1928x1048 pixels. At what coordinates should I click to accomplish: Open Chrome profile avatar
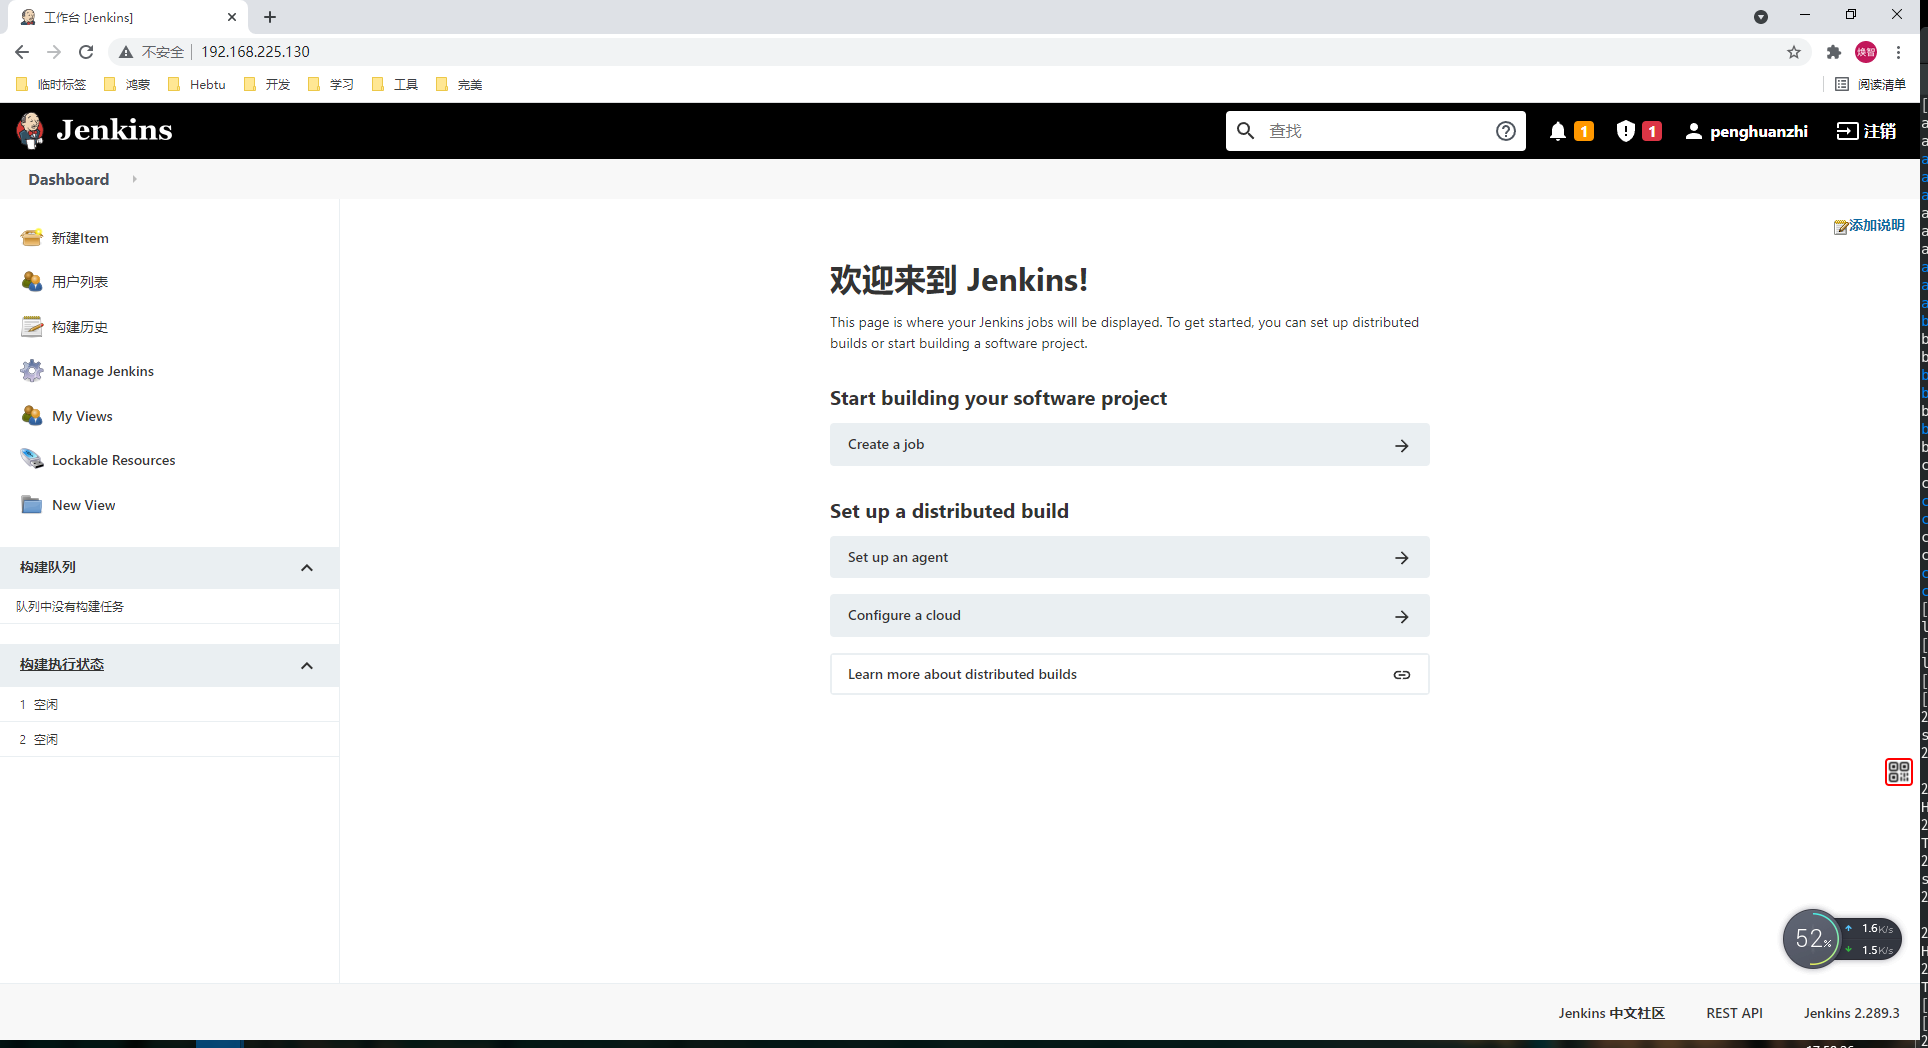coord(1866,52)
